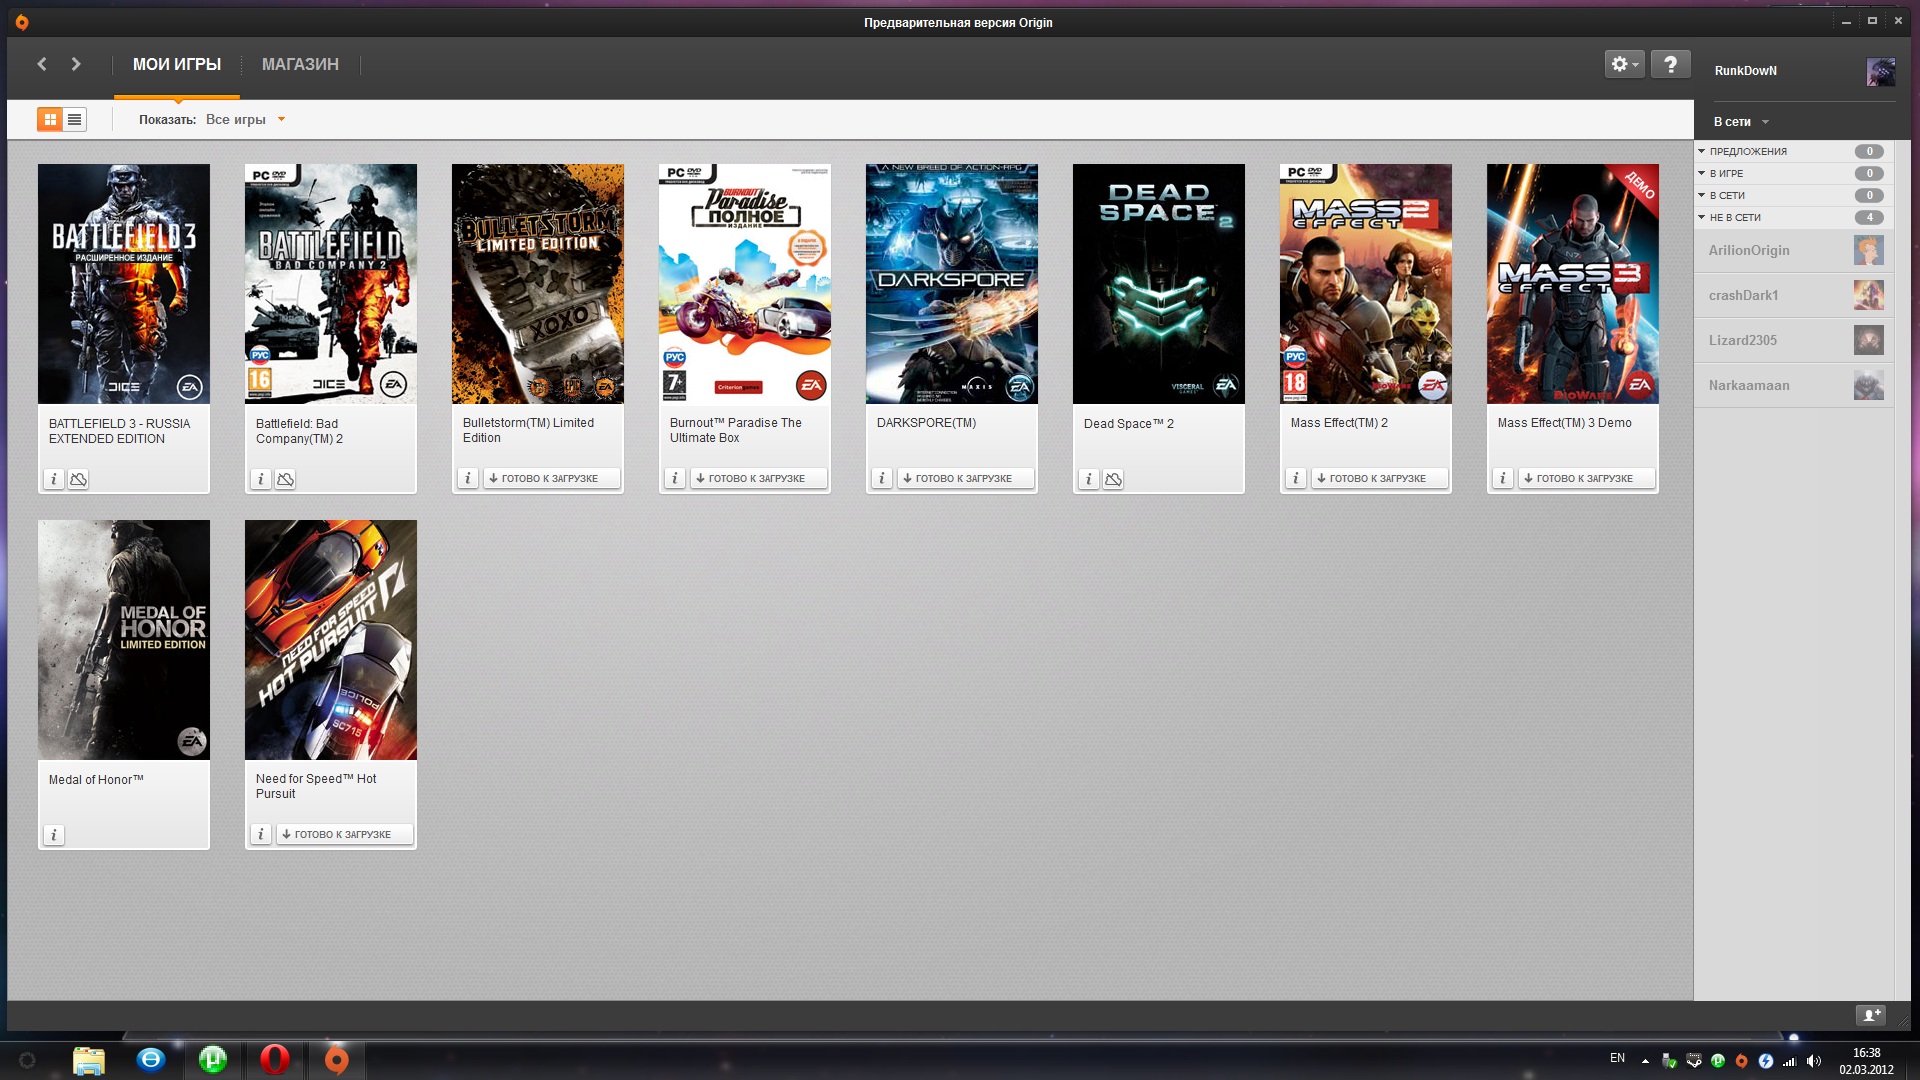Image resolution: width=1920 pixels, height=1080 pixels.
Task: Open uTorrent from the taskbar
Action: pyautogui.click(x=213, y=1059)
